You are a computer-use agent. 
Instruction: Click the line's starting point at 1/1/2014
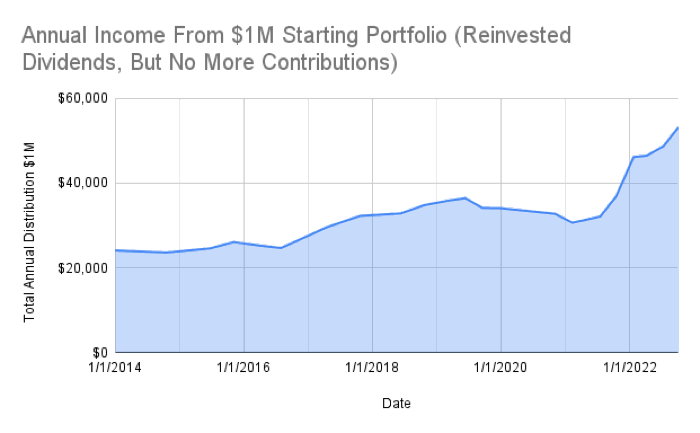[116, 250]
